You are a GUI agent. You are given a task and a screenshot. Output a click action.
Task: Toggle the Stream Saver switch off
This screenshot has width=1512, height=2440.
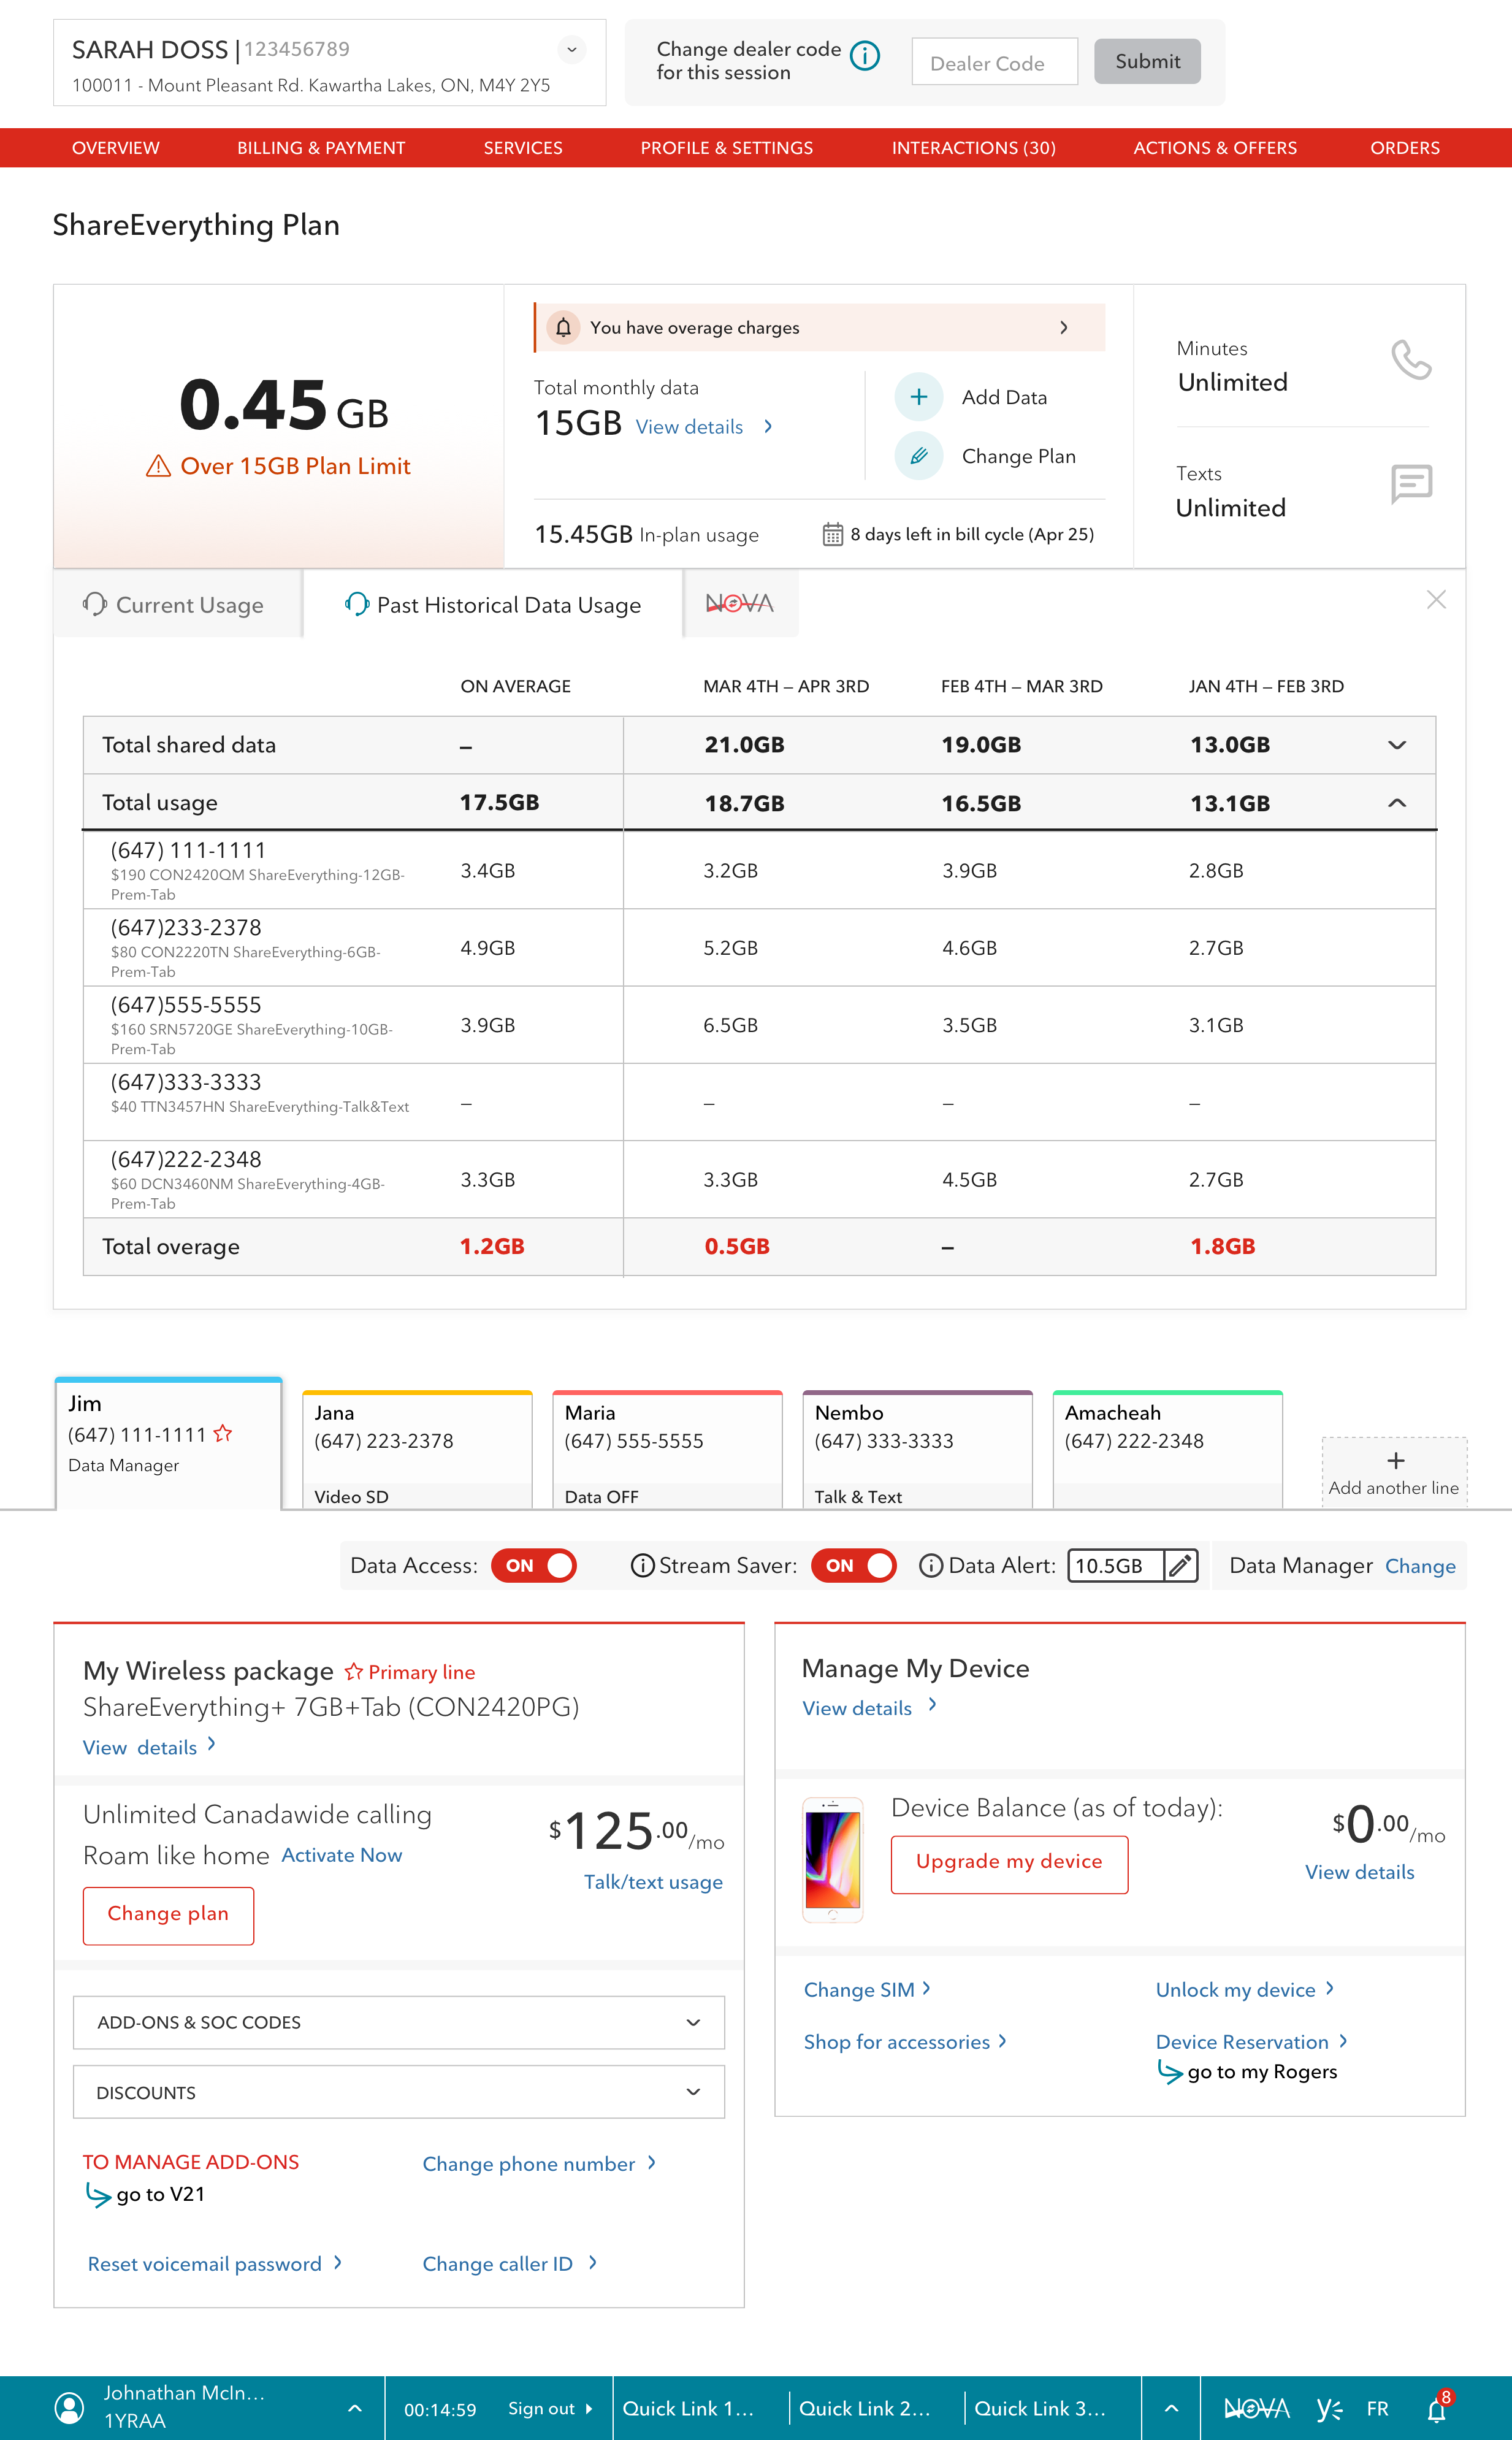click(853, 1566)
